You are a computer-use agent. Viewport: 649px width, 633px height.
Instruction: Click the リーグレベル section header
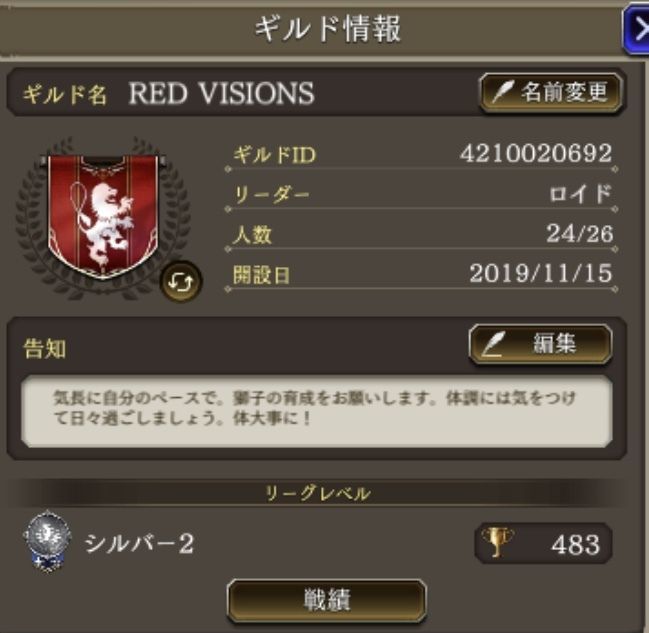click(317, 493)
